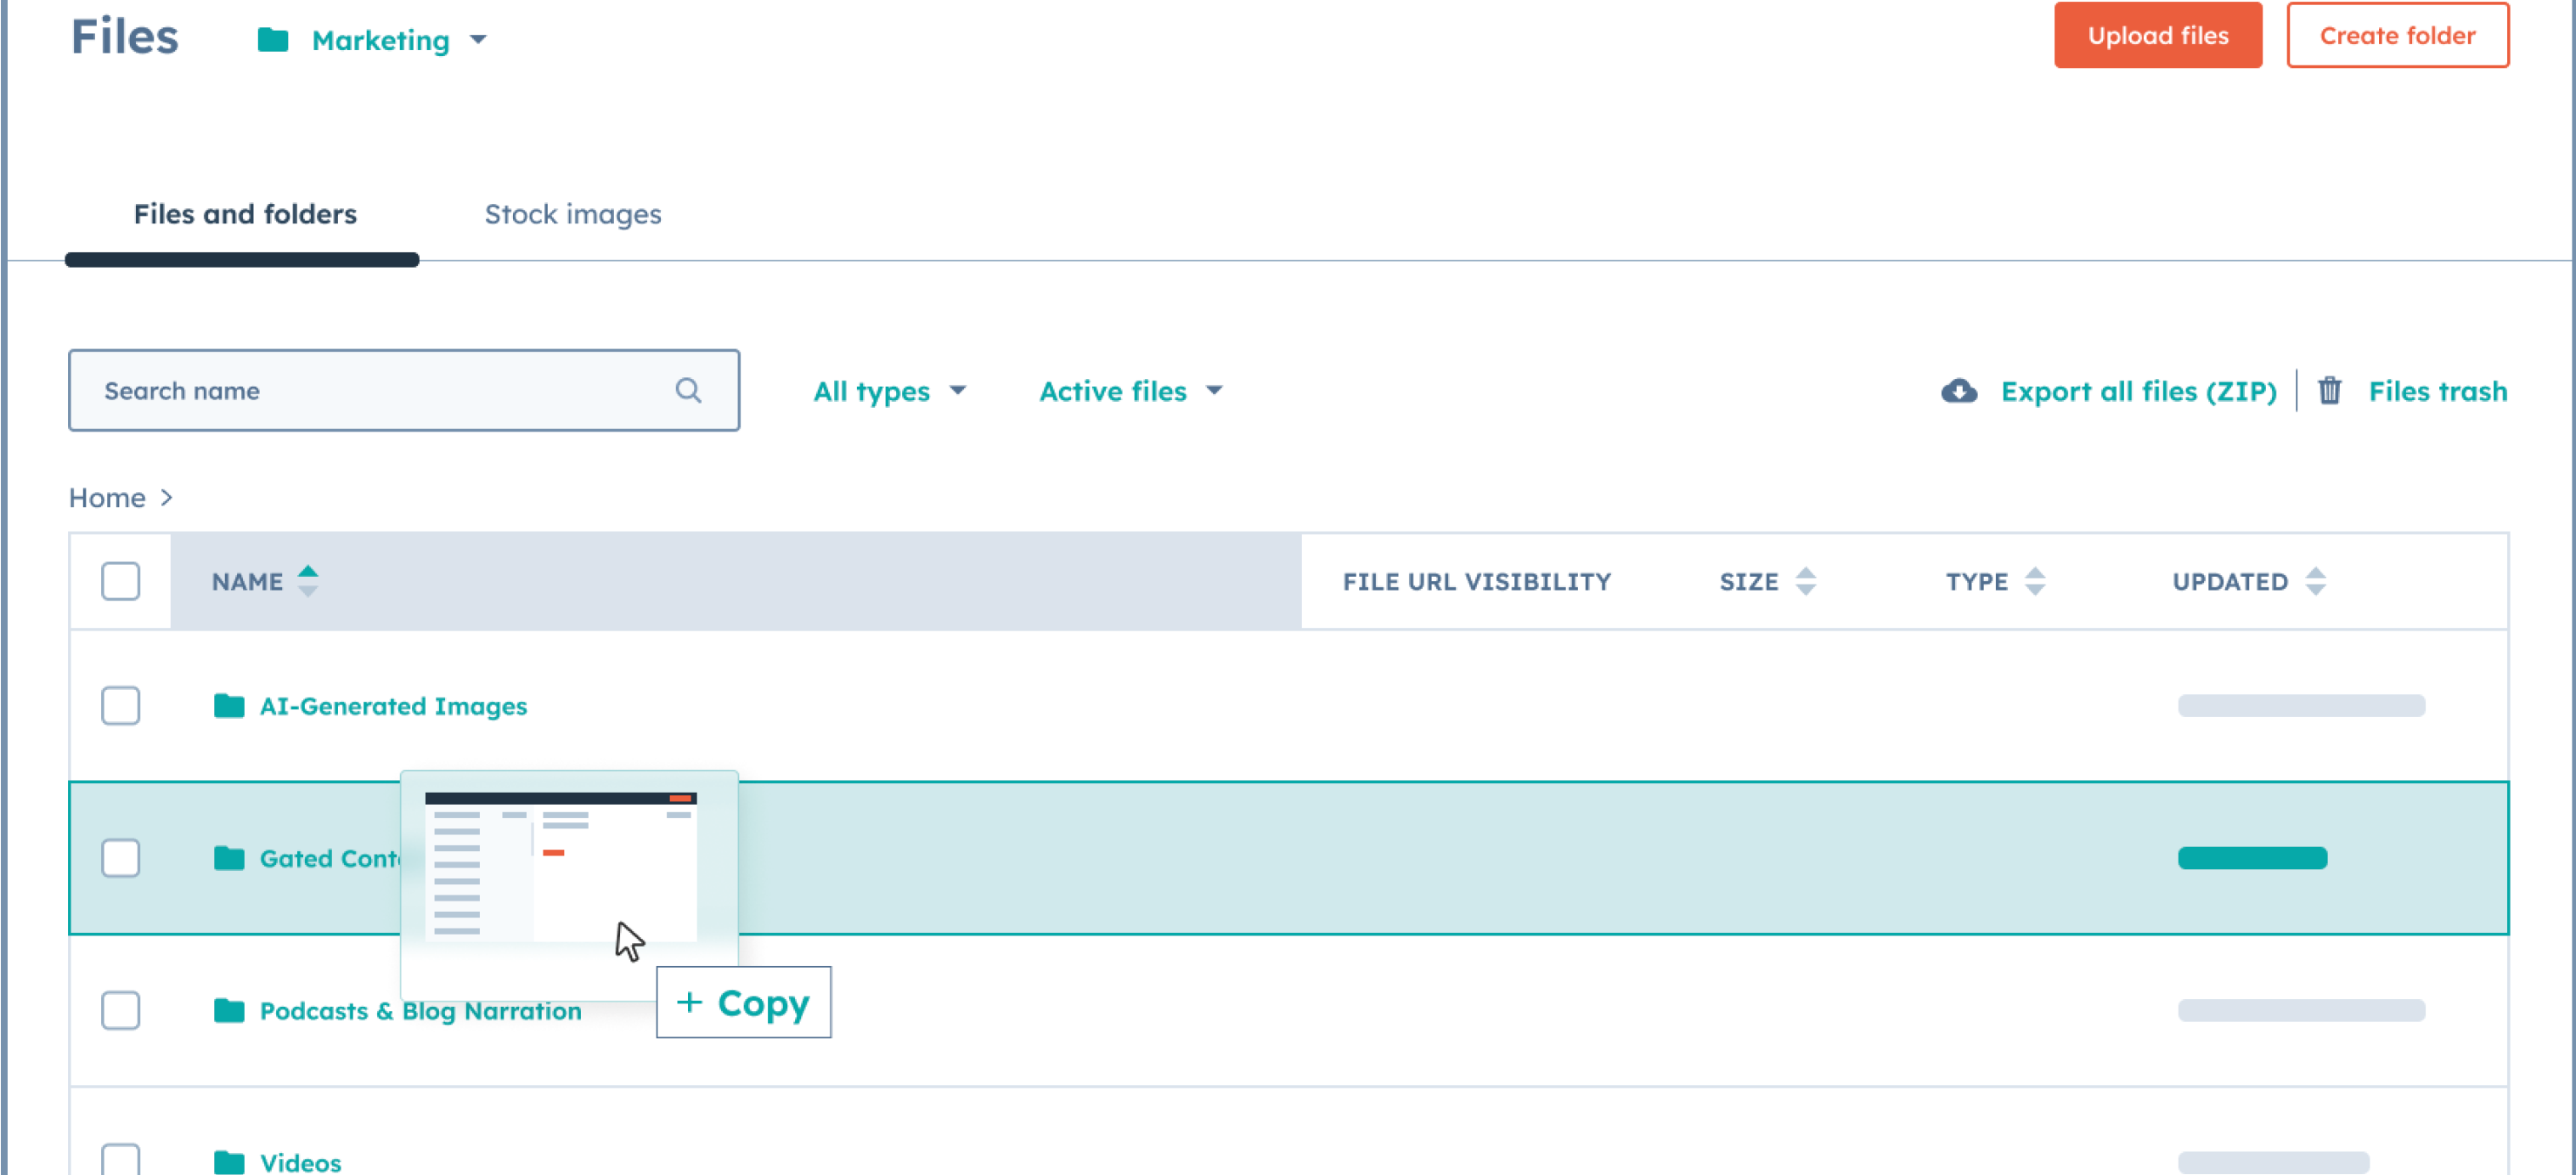The height and width of the screenshot is (1175, 2576).
Task: Click the upload cloud icon
Action: coord(1960,389)
